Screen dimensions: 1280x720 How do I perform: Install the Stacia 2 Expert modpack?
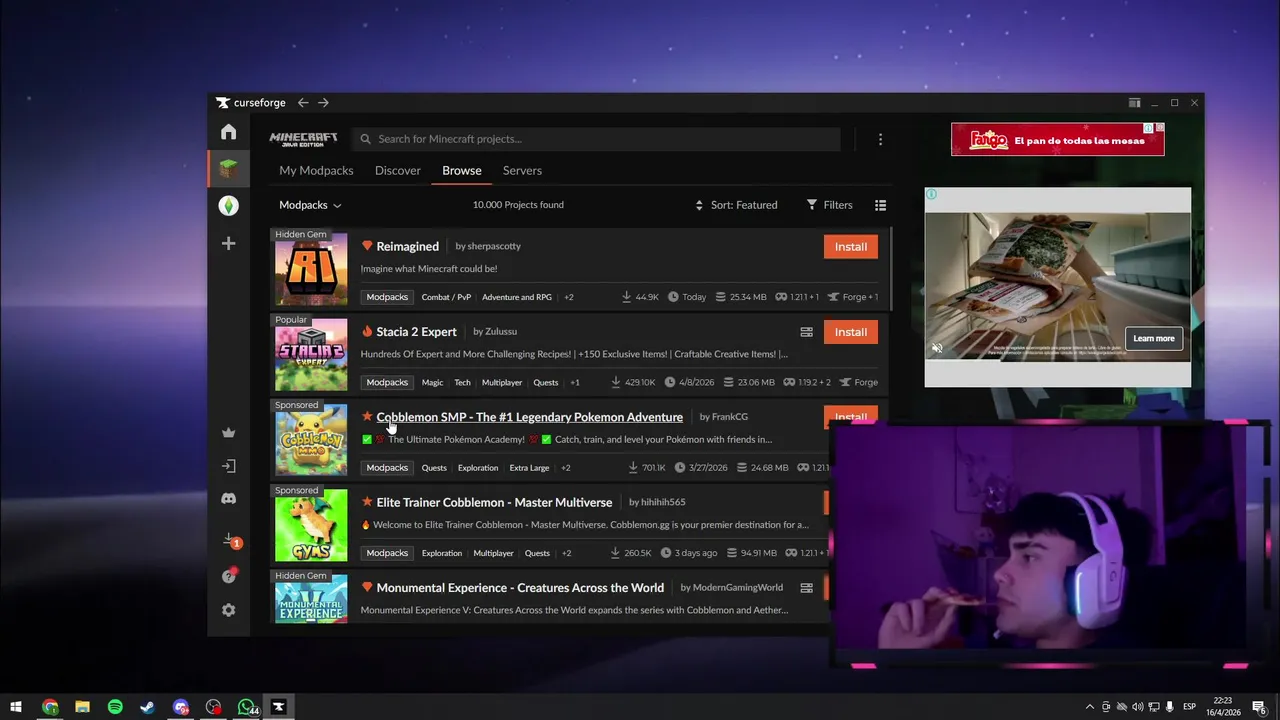coord(851,332)
